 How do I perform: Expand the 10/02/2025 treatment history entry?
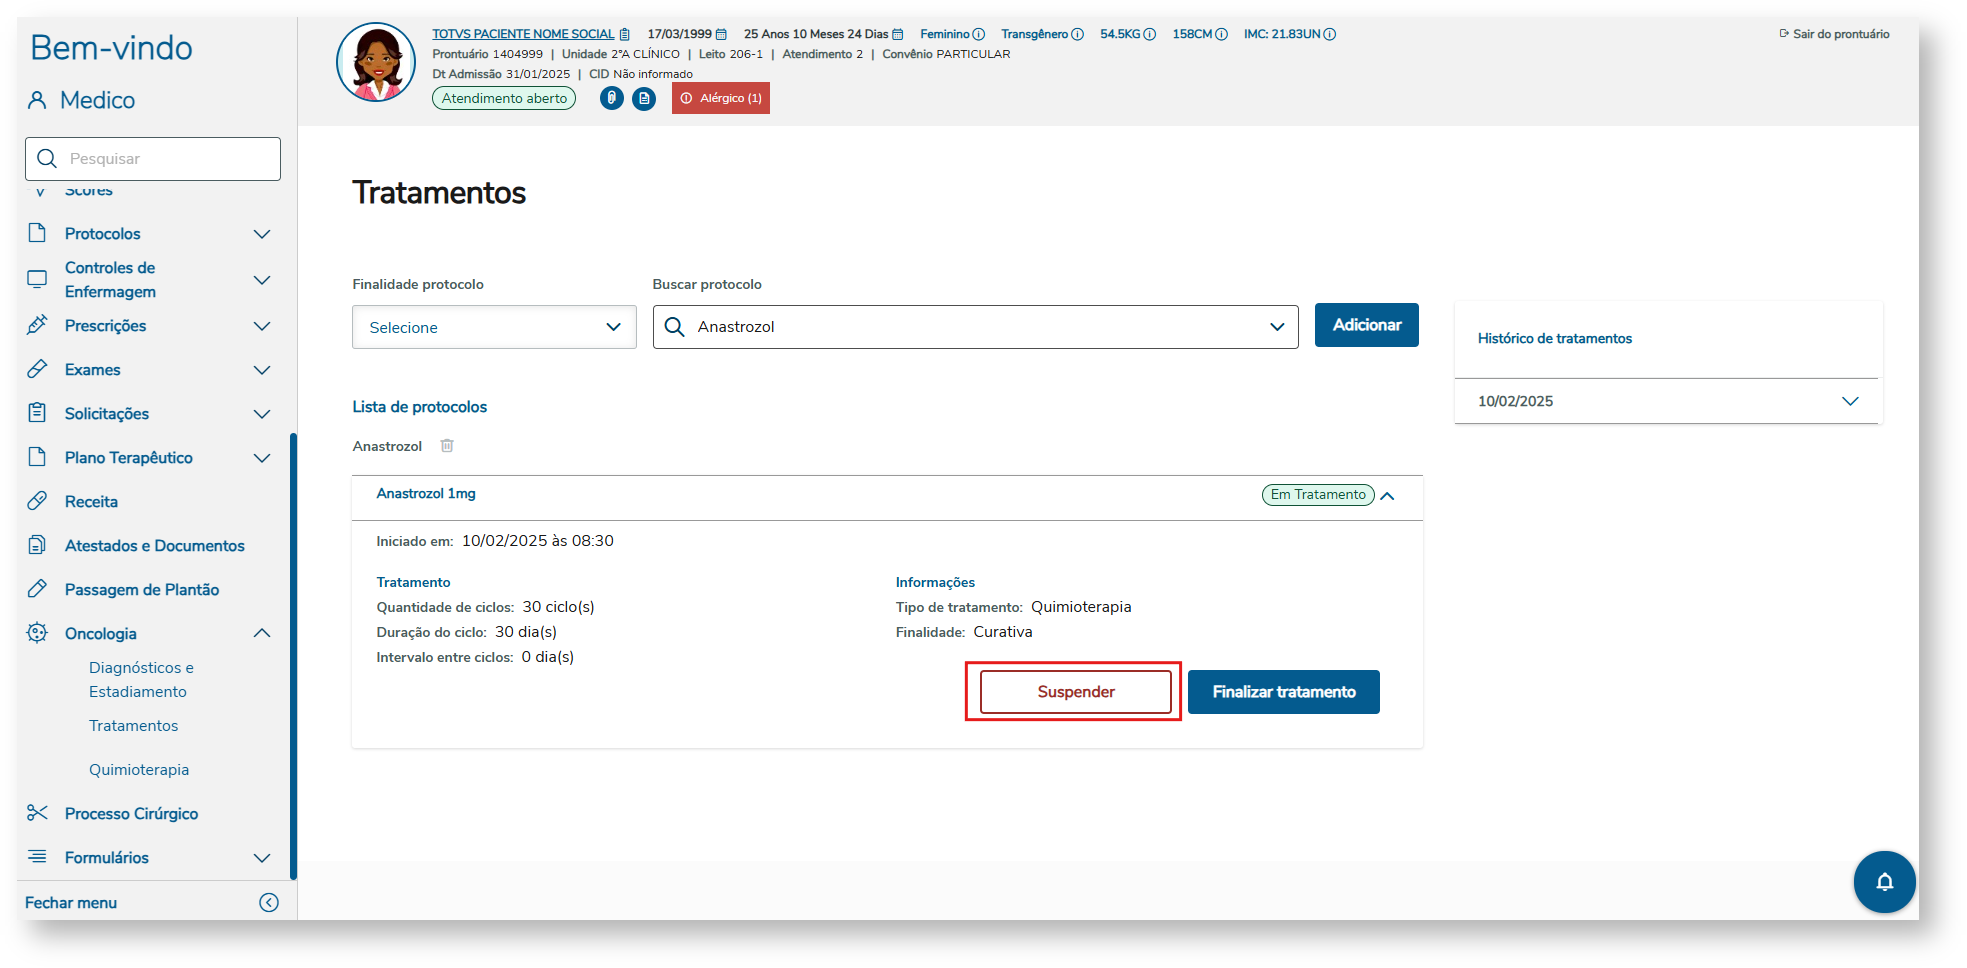pos(1849,401)
